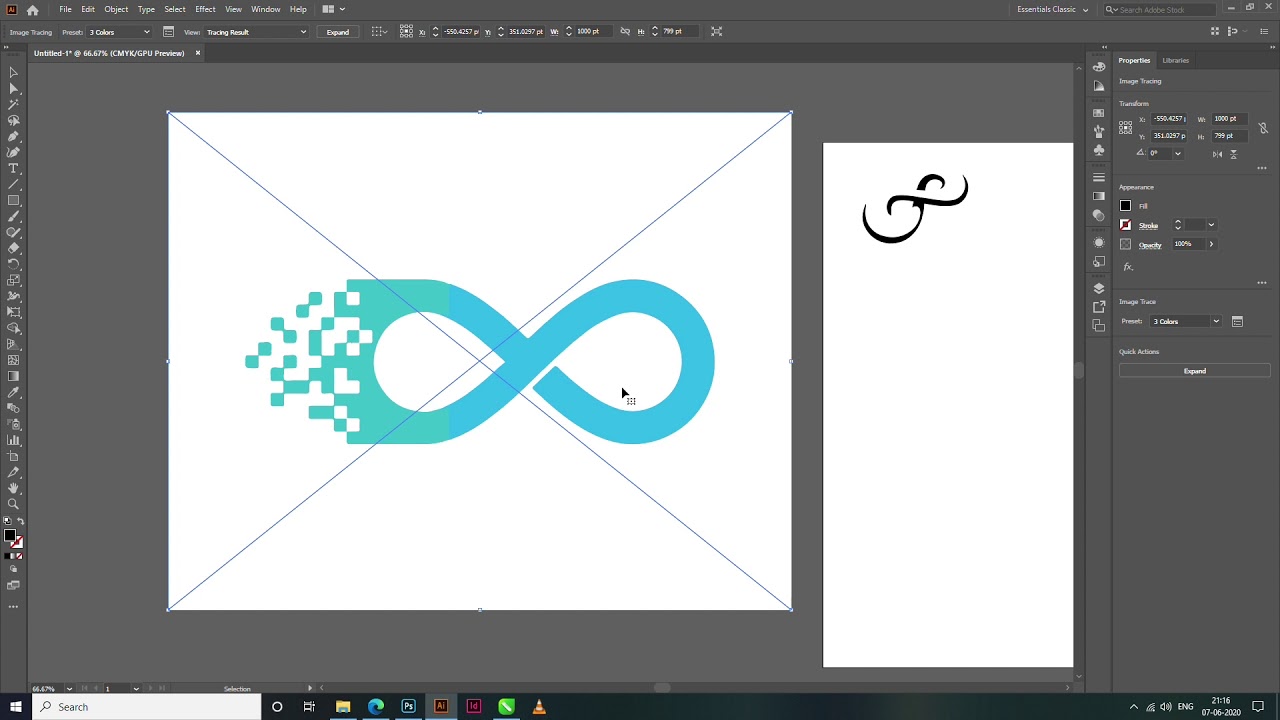The image size is (1280, 720).
Task: Open Adobe Illustrator in Windows taskbar
Action: [x=441, y=707]
